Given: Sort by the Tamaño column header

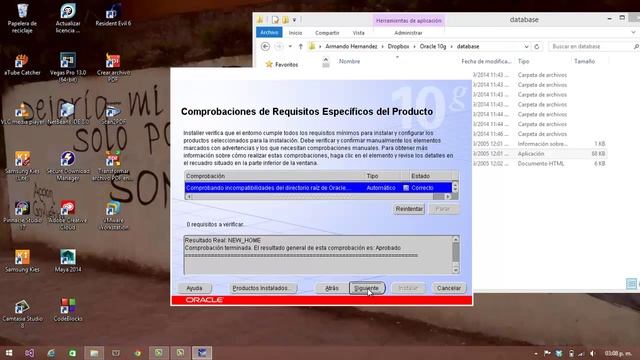Looking at the screenshot, I should [584, 61].
